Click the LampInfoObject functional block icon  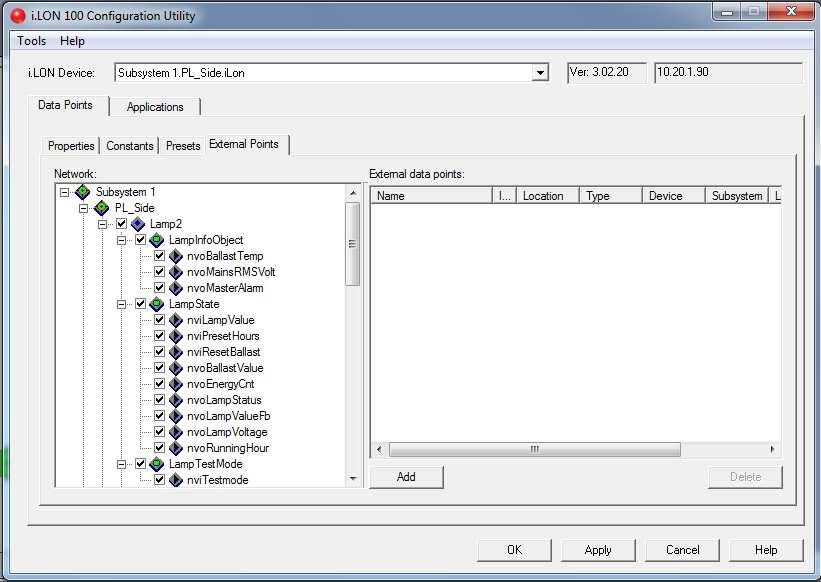[157, 240]
